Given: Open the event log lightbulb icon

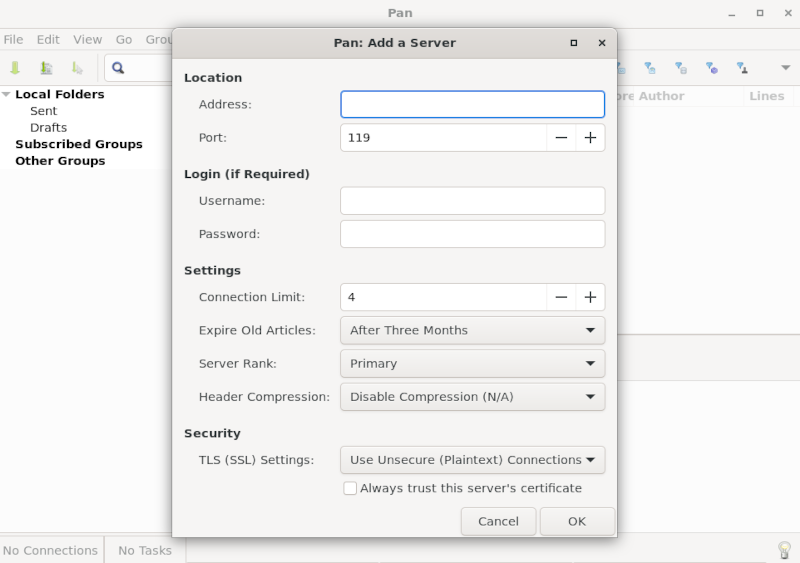Looking at the screenshot, I should click(784, 550).
